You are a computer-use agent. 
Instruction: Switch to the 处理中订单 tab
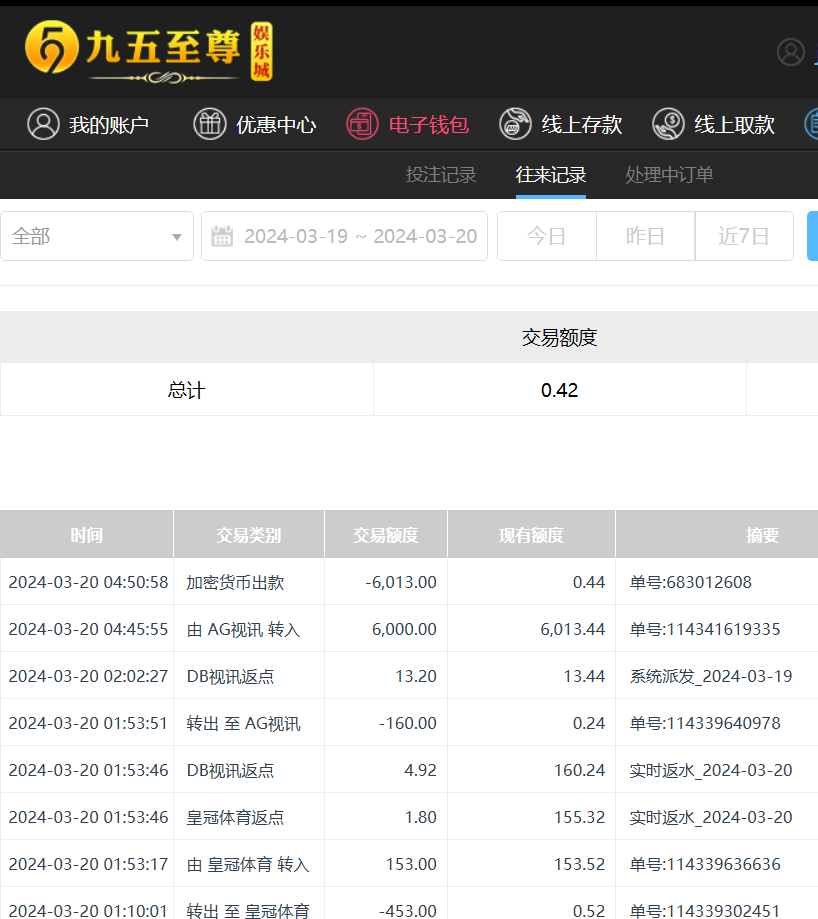[669, 175]
